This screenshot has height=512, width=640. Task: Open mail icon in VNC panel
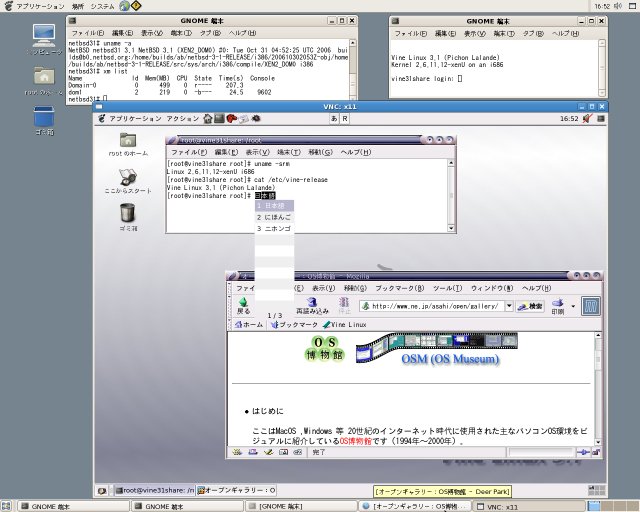[244, 119]
